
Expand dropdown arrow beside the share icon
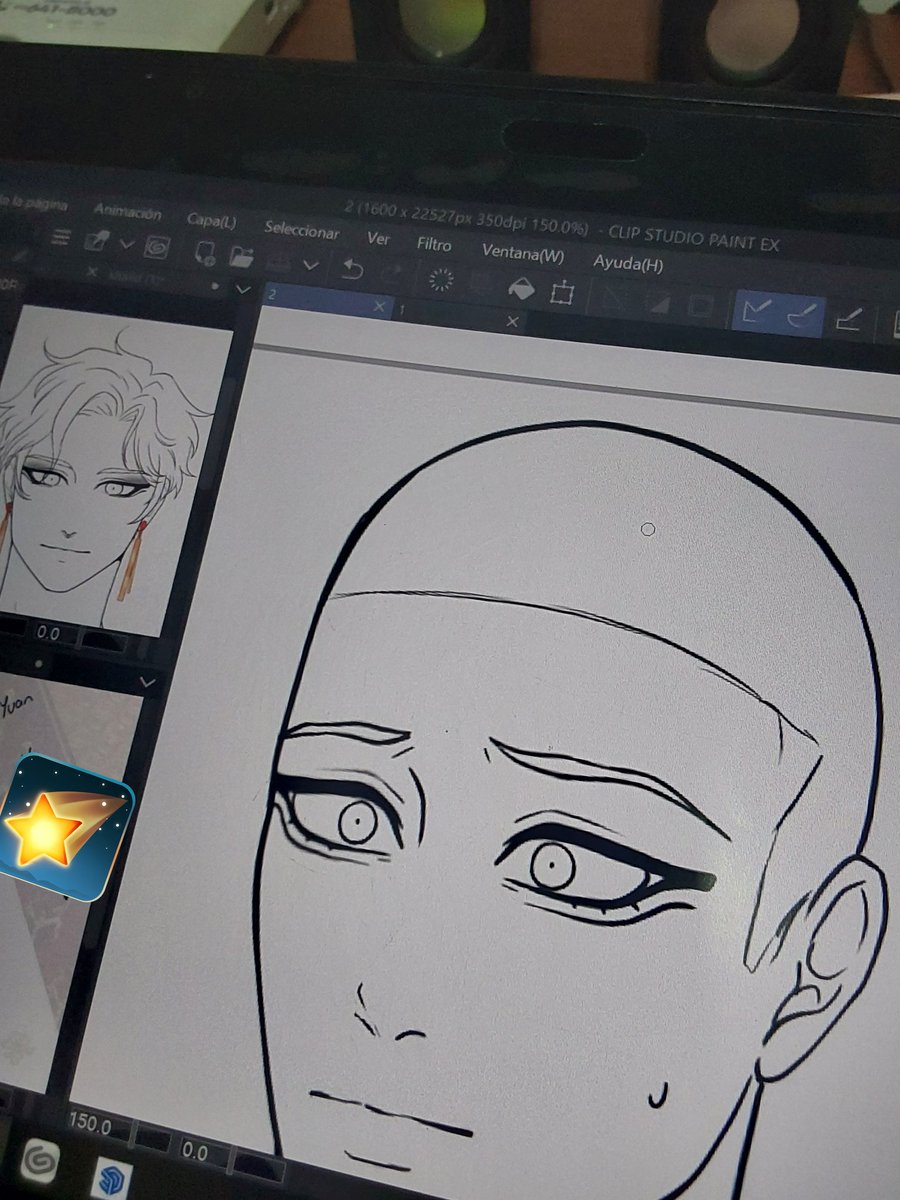tap(126, 243)
